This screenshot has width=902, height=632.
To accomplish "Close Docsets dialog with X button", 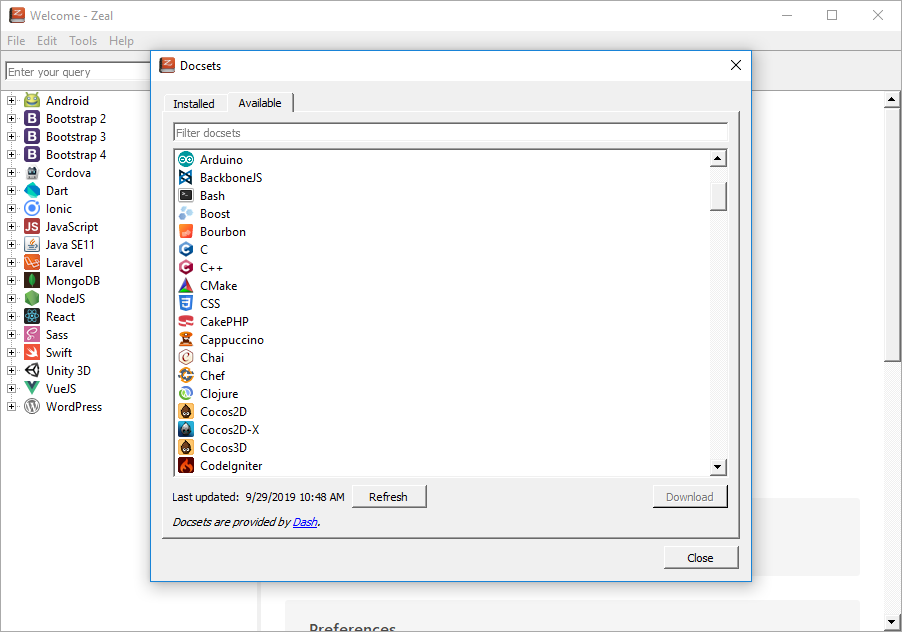I will point(736,65).
